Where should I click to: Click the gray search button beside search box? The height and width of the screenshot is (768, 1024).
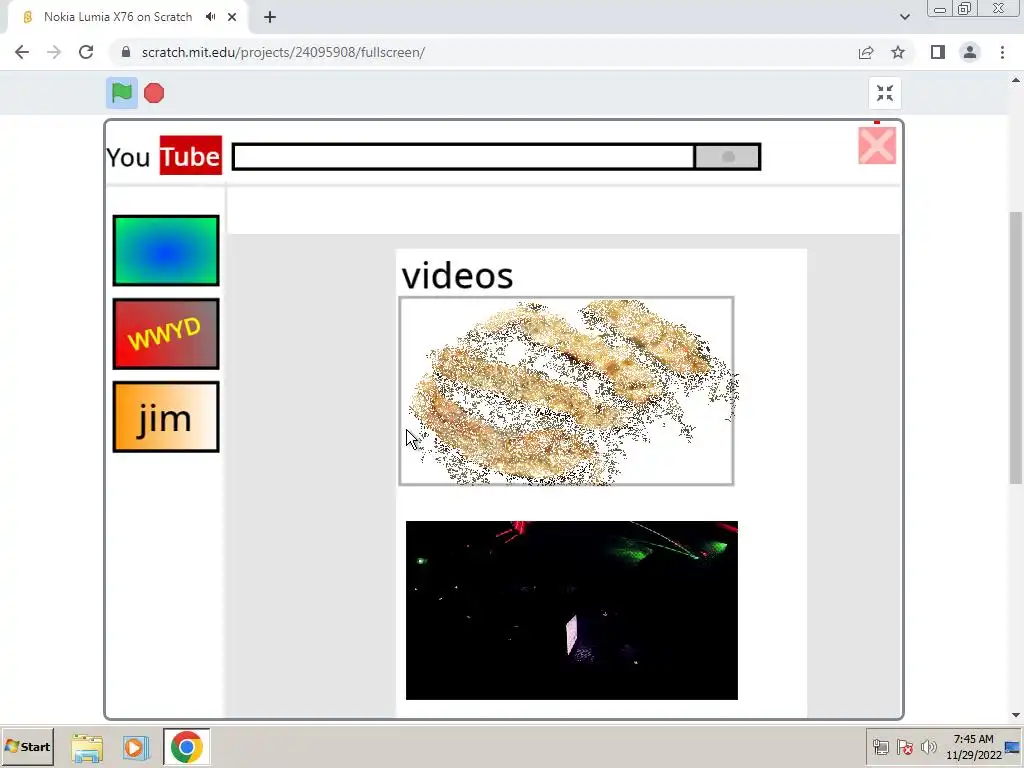pos(728,157)
